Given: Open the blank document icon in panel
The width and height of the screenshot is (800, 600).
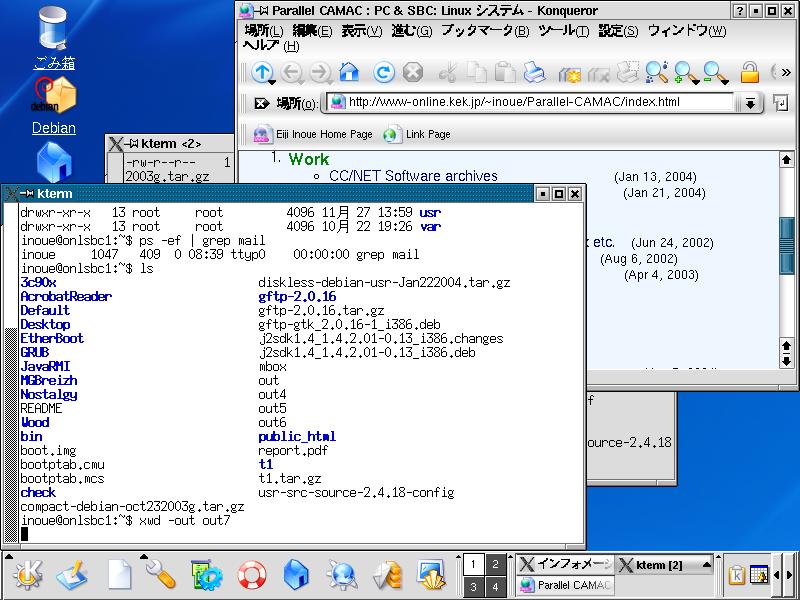Looking at the screenshot, I should coord(119,574).
